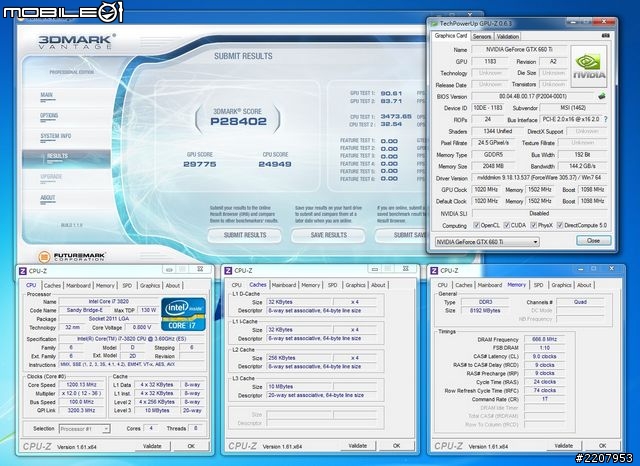Click the middle CPU-Z window title icon
The width and height of the screenshot is (640, 466).
click(229, 271)
